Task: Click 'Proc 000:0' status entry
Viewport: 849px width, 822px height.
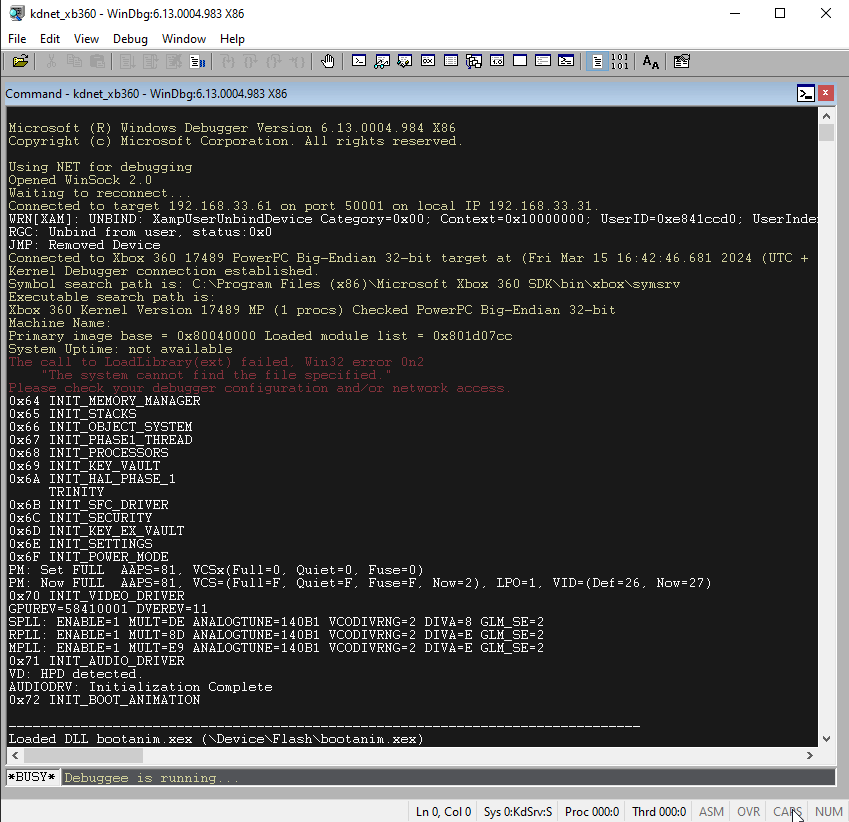Action: point(591,812)
